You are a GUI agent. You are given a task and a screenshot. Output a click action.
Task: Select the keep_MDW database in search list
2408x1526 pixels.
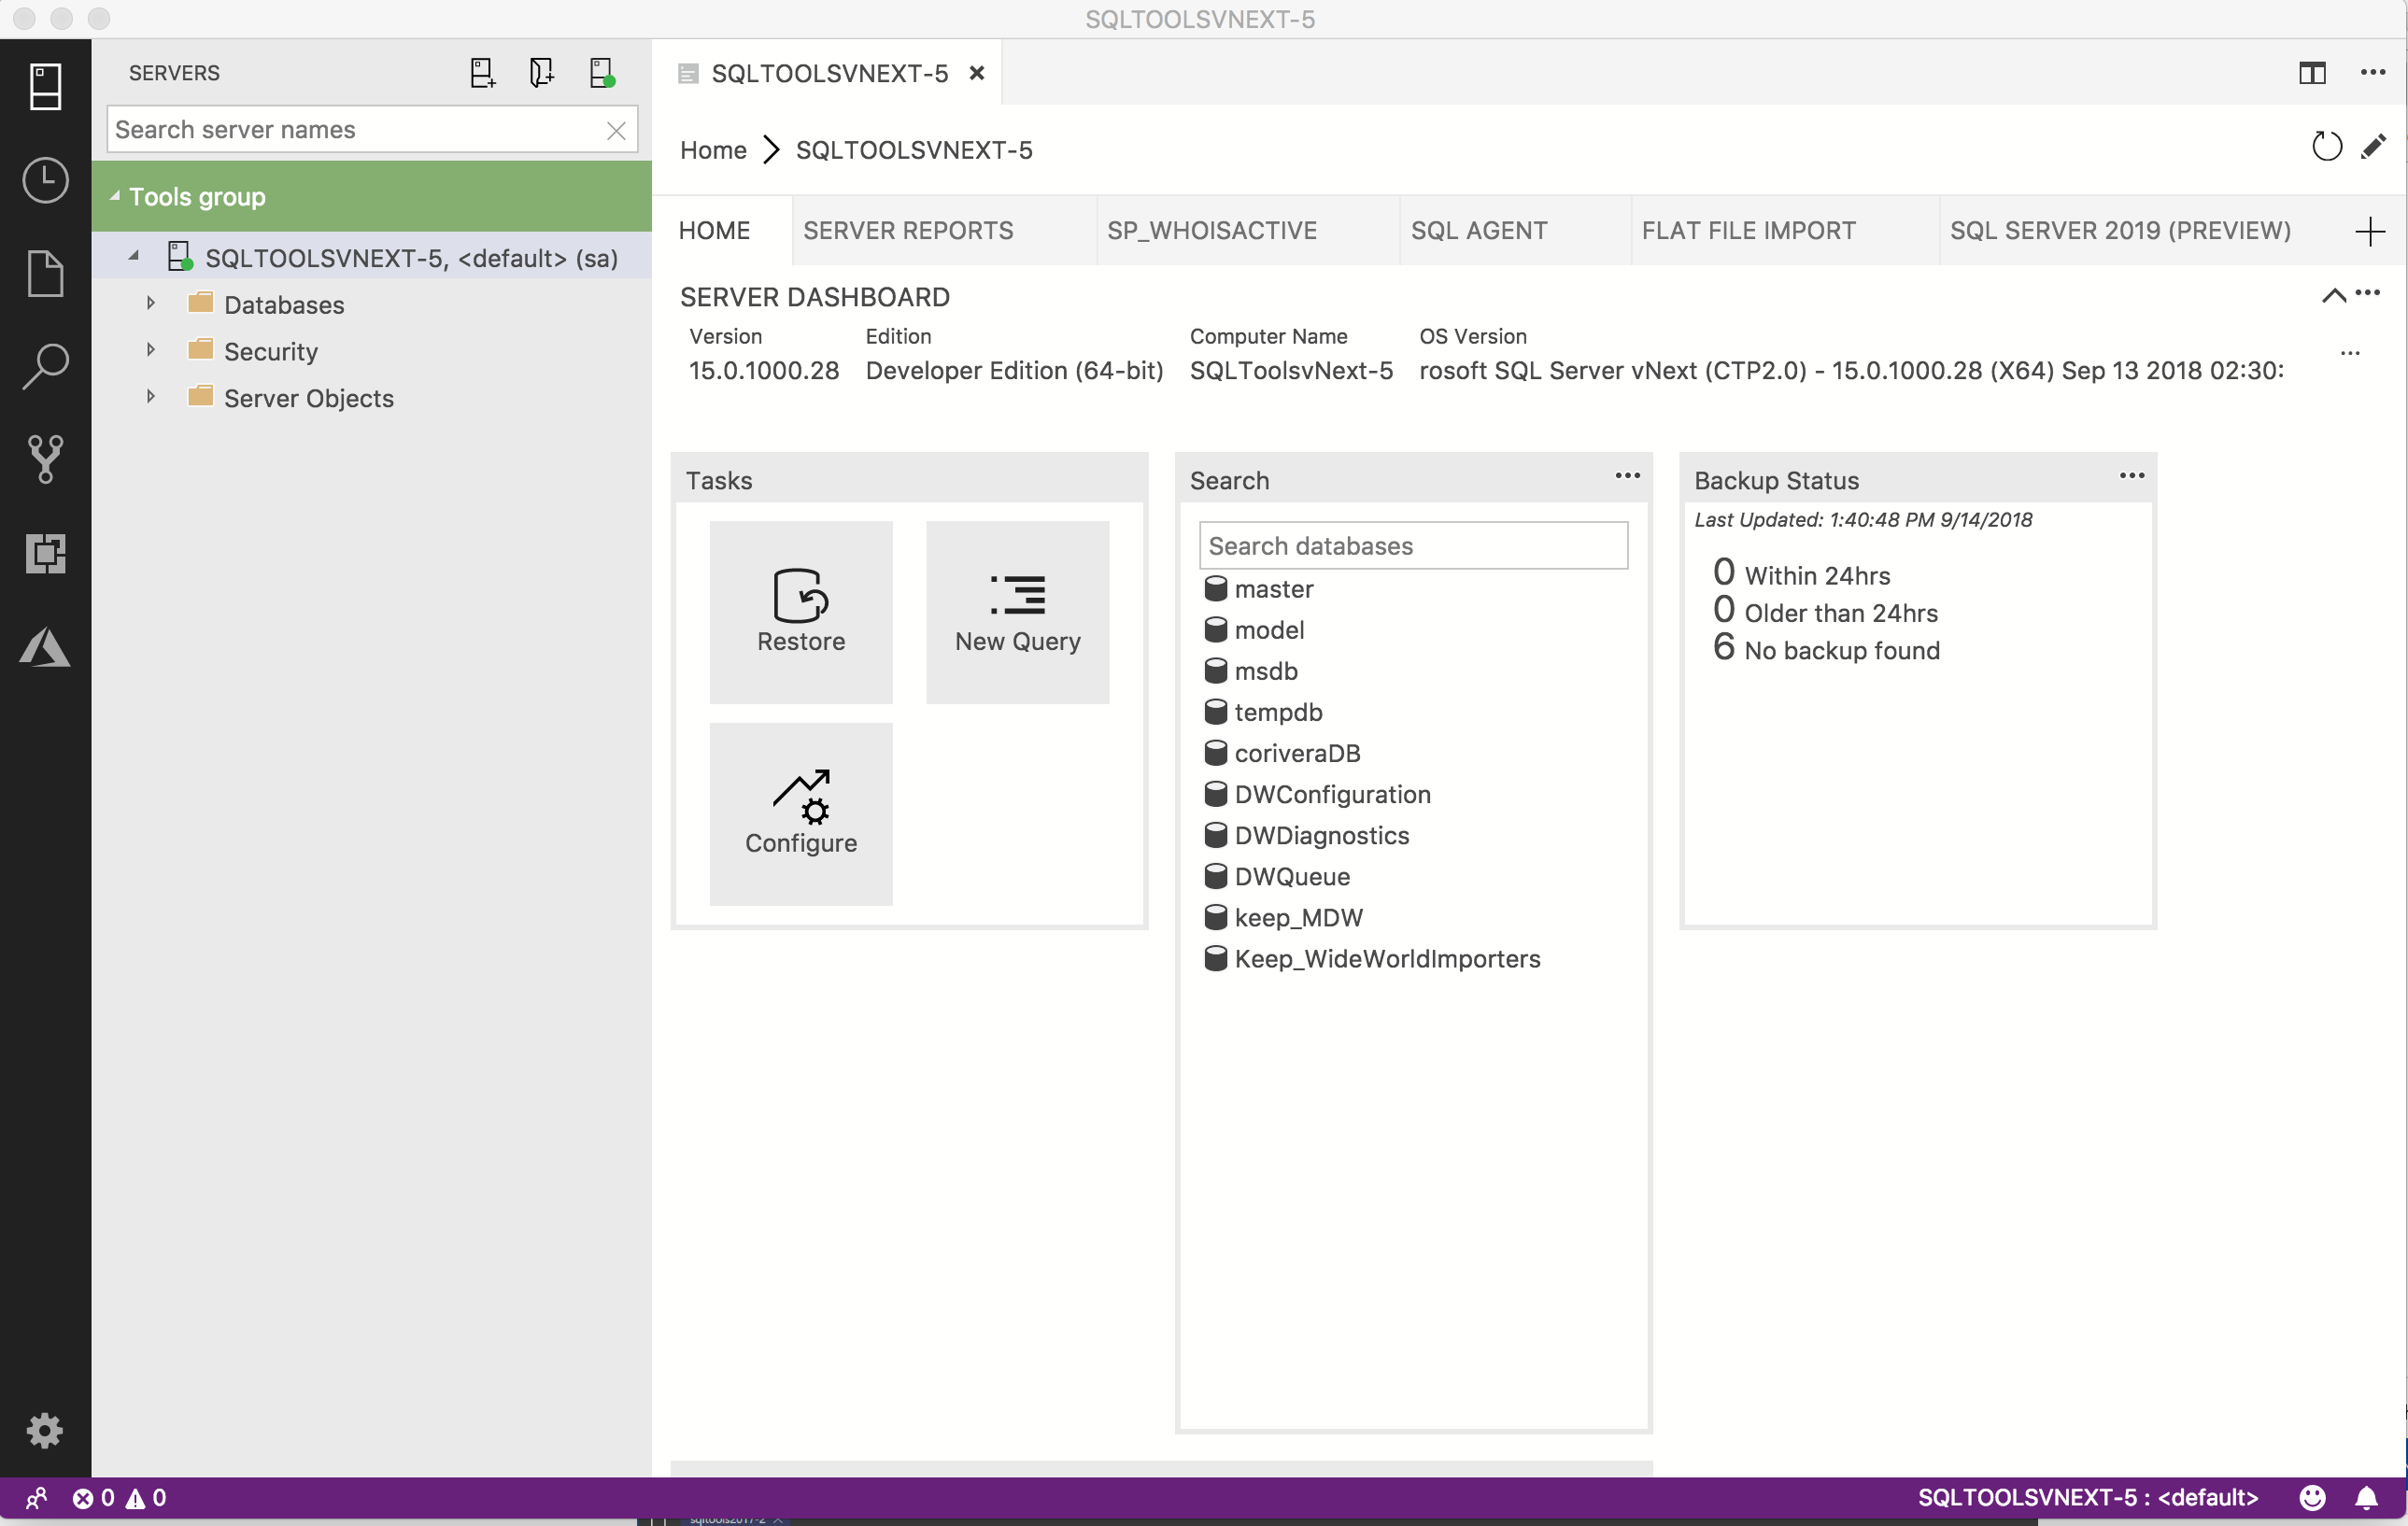click(x=1296, y=917)
